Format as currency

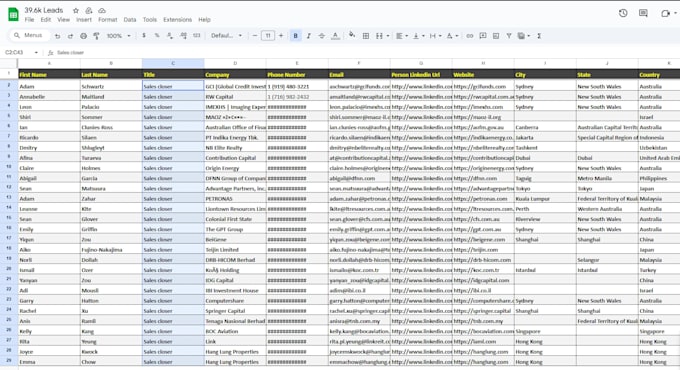(x=144, y=36)
